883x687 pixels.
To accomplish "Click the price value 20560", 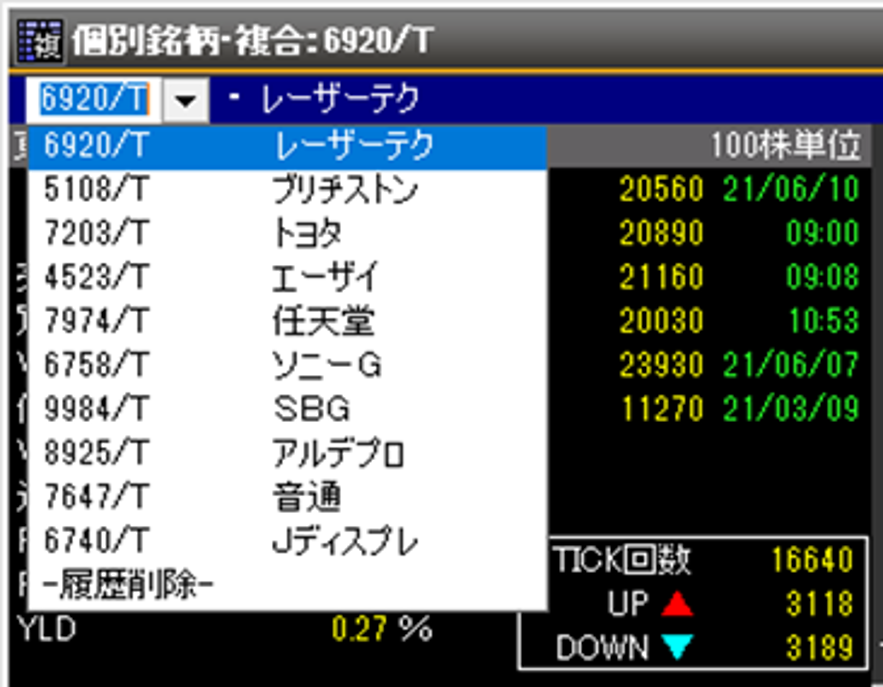I will click(662, 189).
